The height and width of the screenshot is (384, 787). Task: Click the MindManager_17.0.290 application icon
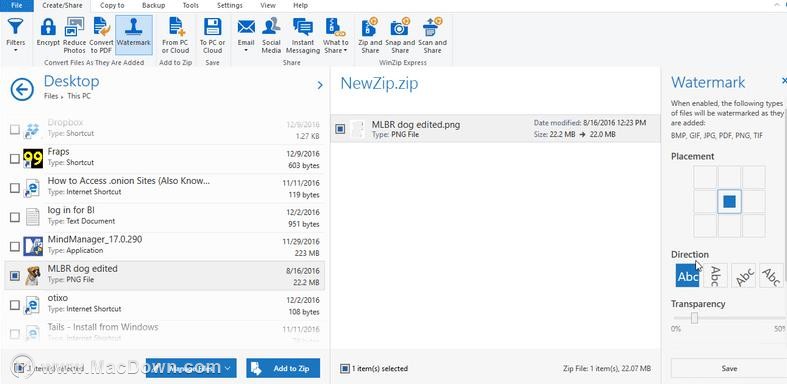33,246
